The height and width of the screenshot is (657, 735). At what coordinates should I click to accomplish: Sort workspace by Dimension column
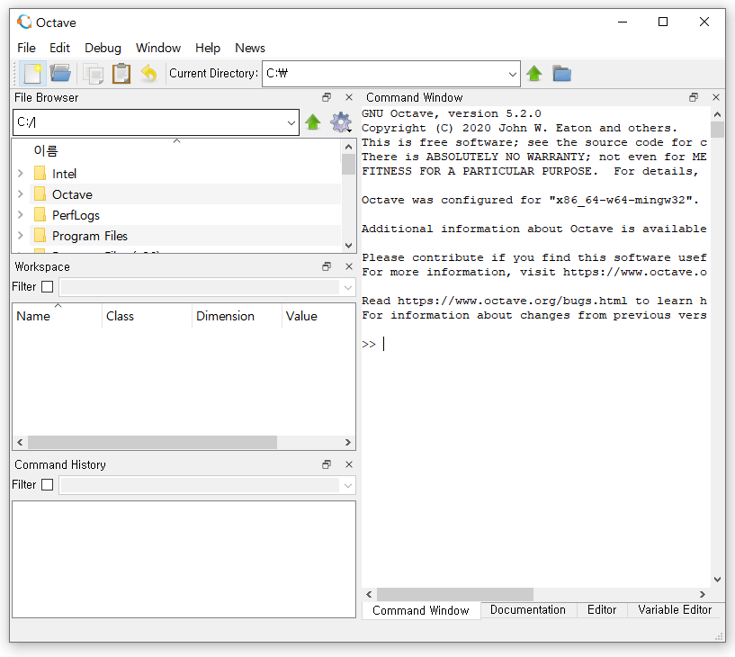point(237,316)
